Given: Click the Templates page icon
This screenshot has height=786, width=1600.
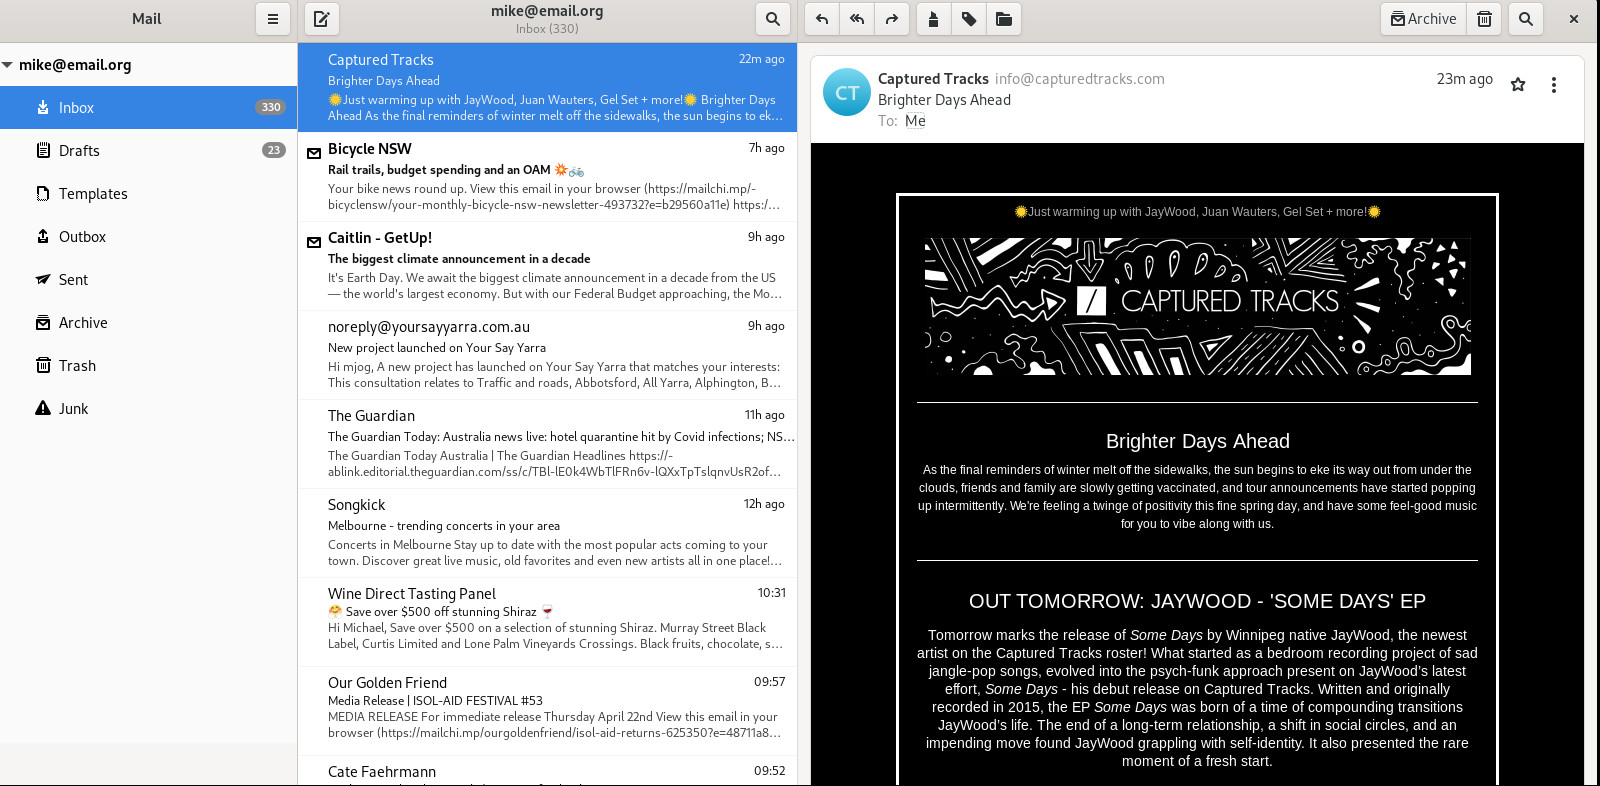Looking at the screenshot, I should (43, 193).
